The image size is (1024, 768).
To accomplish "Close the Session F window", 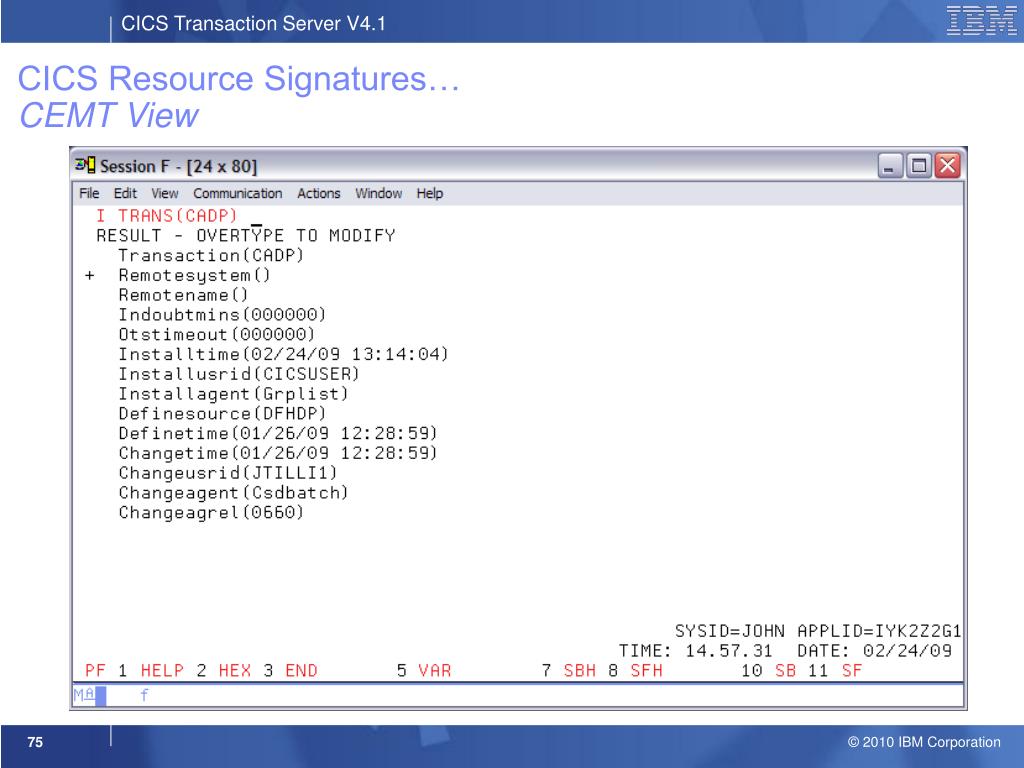I will [x=948, y=166].
